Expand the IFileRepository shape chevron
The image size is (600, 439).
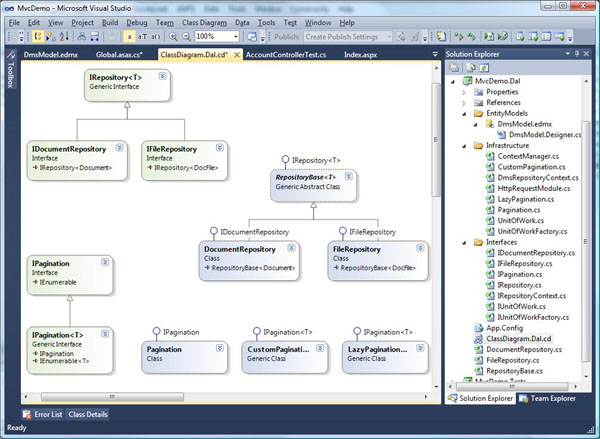pyautogui.click(x=220, y=147)
